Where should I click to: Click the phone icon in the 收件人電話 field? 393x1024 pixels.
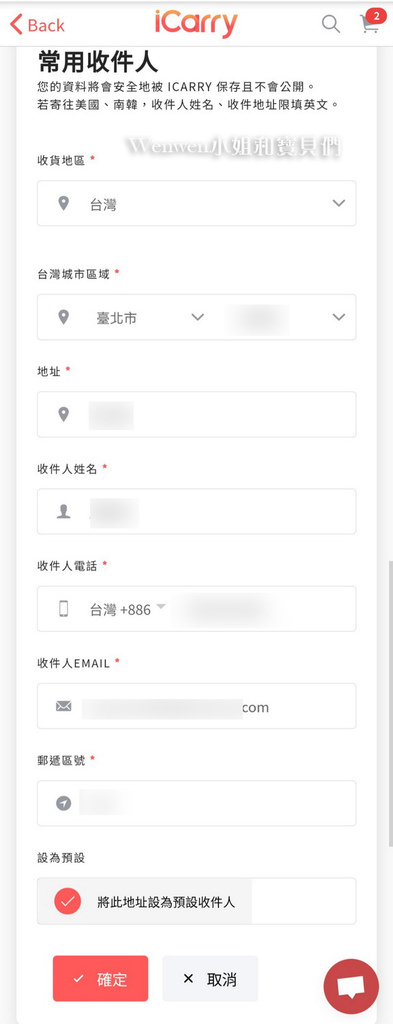63,609
